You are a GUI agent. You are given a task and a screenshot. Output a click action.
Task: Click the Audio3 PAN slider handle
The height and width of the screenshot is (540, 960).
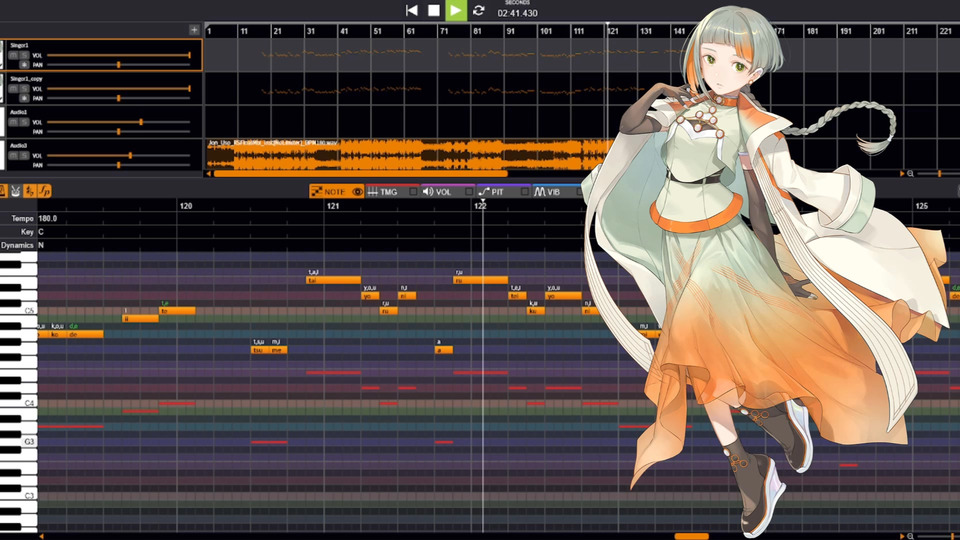(119, 165)
